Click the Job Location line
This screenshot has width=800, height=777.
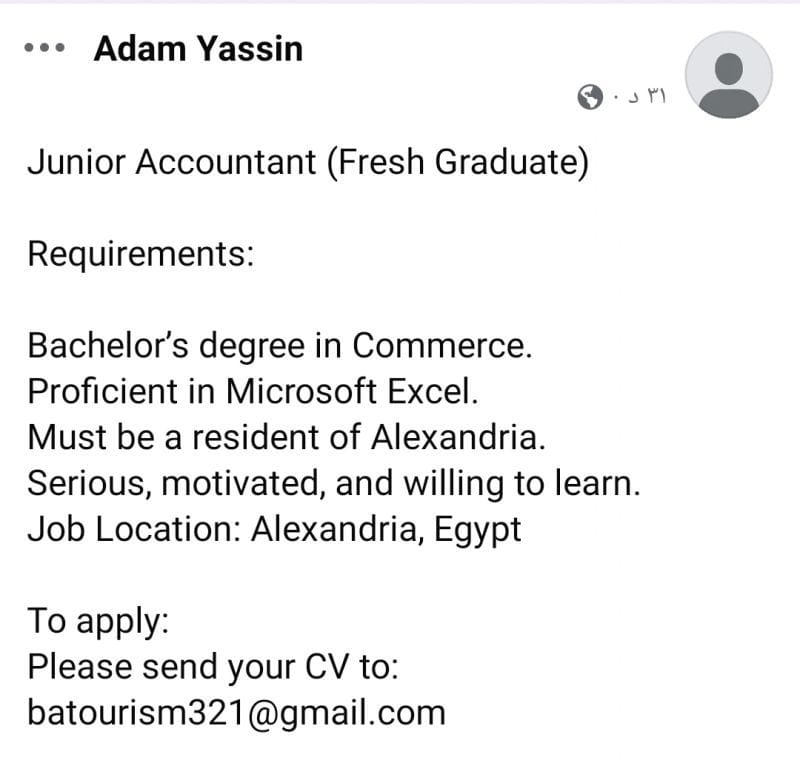(x=274, y=531)
